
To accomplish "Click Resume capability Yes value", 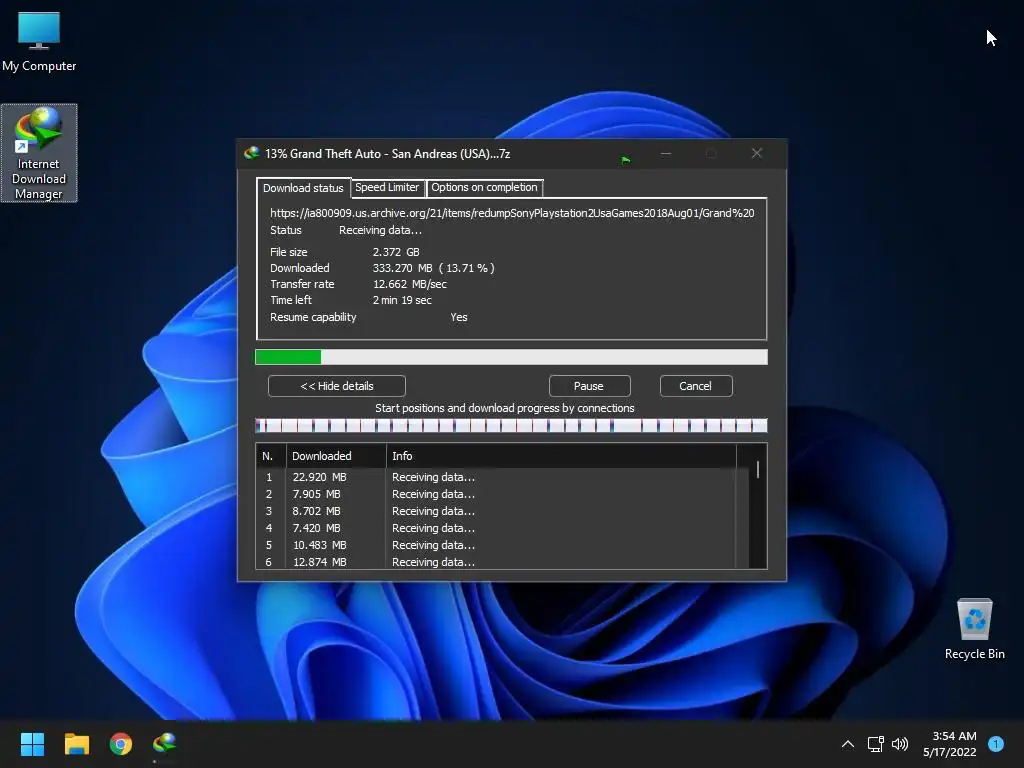I will (x=458, y=317).
